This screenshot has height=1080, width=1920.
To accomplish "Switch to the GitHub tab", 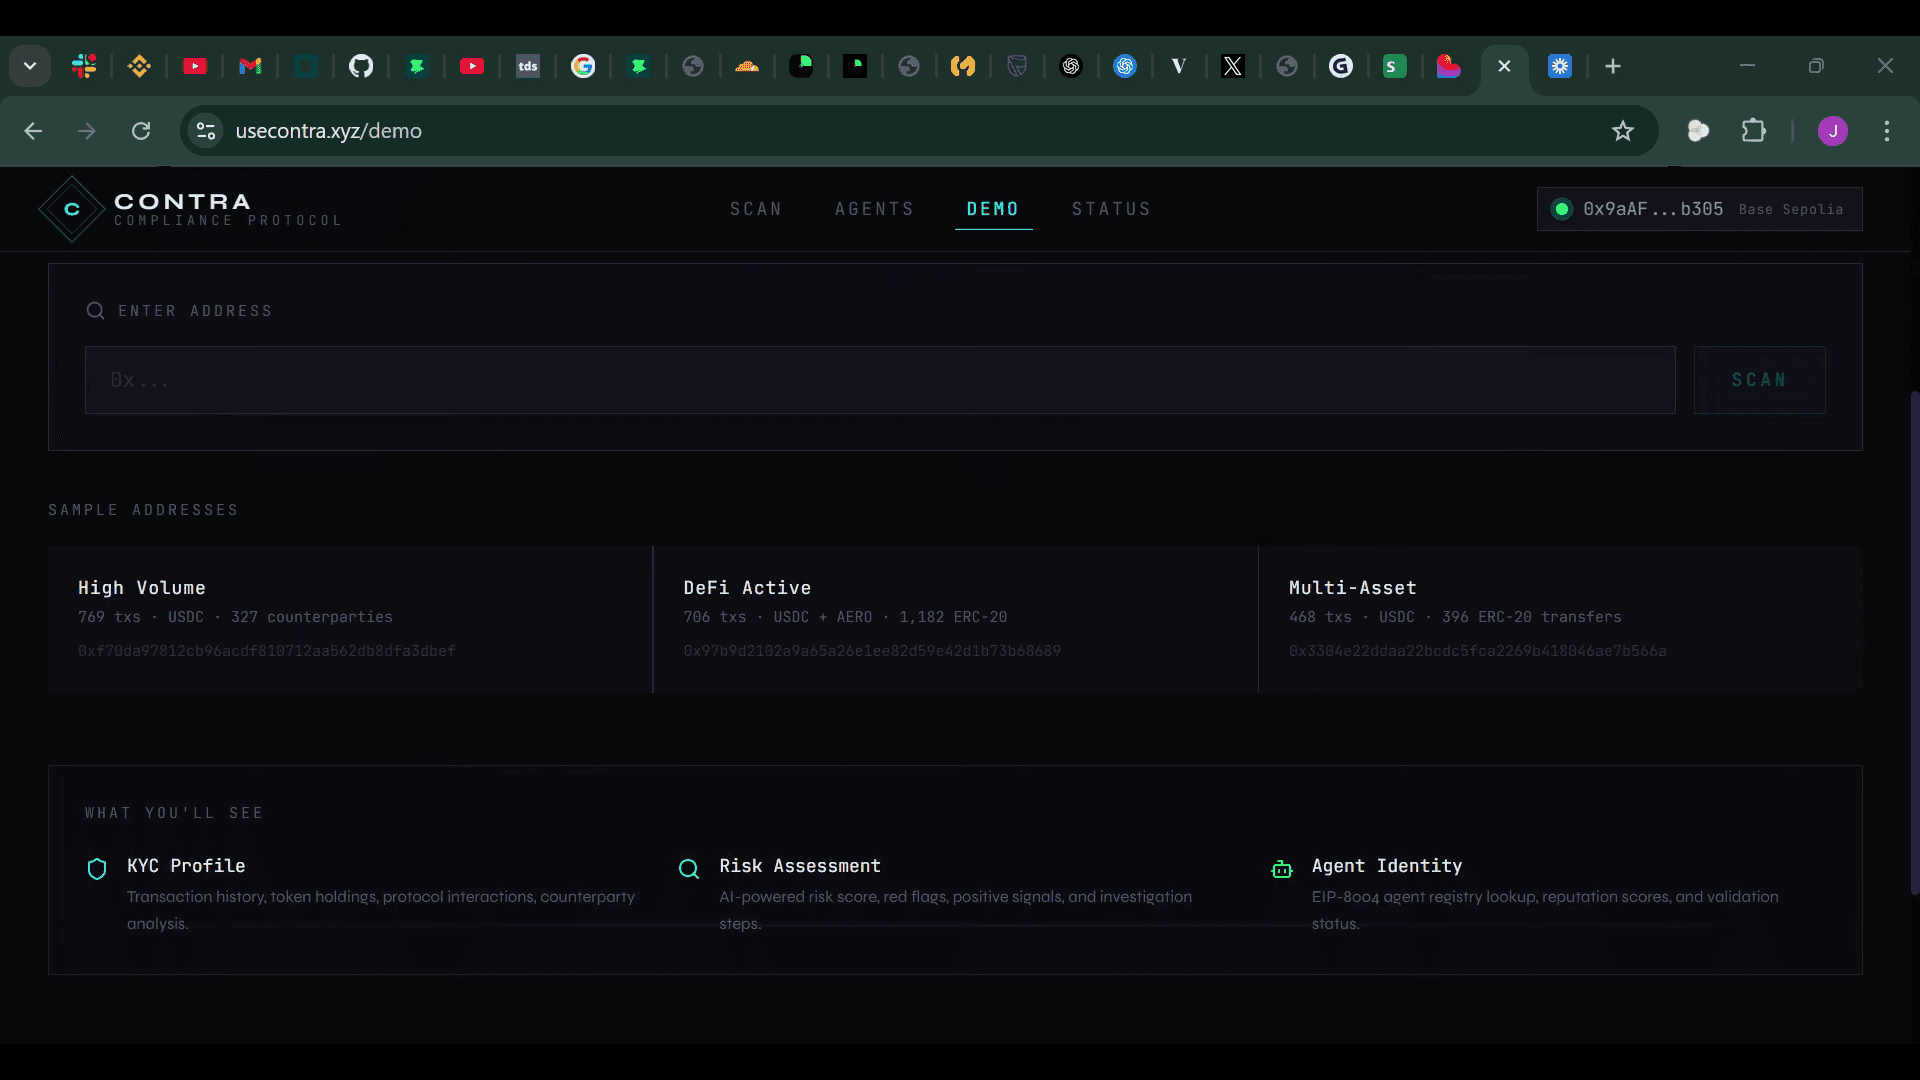I will coord(361,66).
